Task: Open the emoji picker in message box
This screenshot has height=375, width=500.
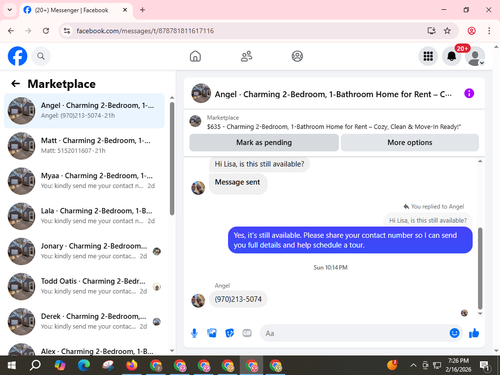Action: tap(454, 333)
